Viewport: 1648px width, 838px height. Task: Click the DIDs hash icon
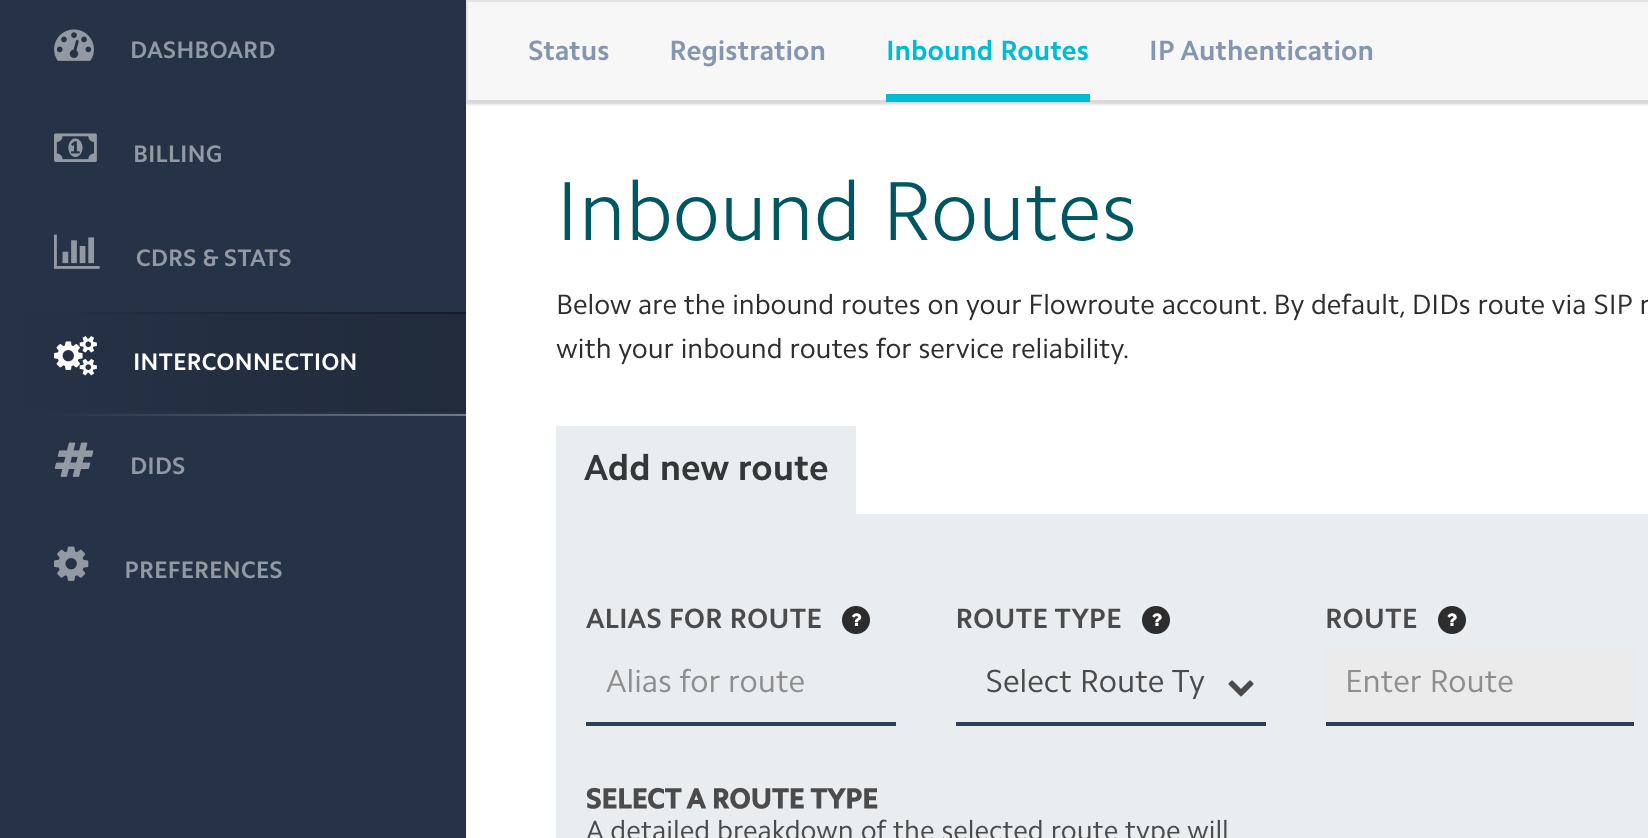click(74, 460)
